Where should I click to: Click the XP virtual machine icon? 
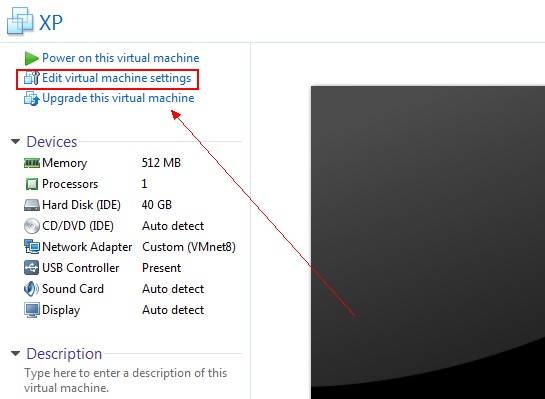20,21
